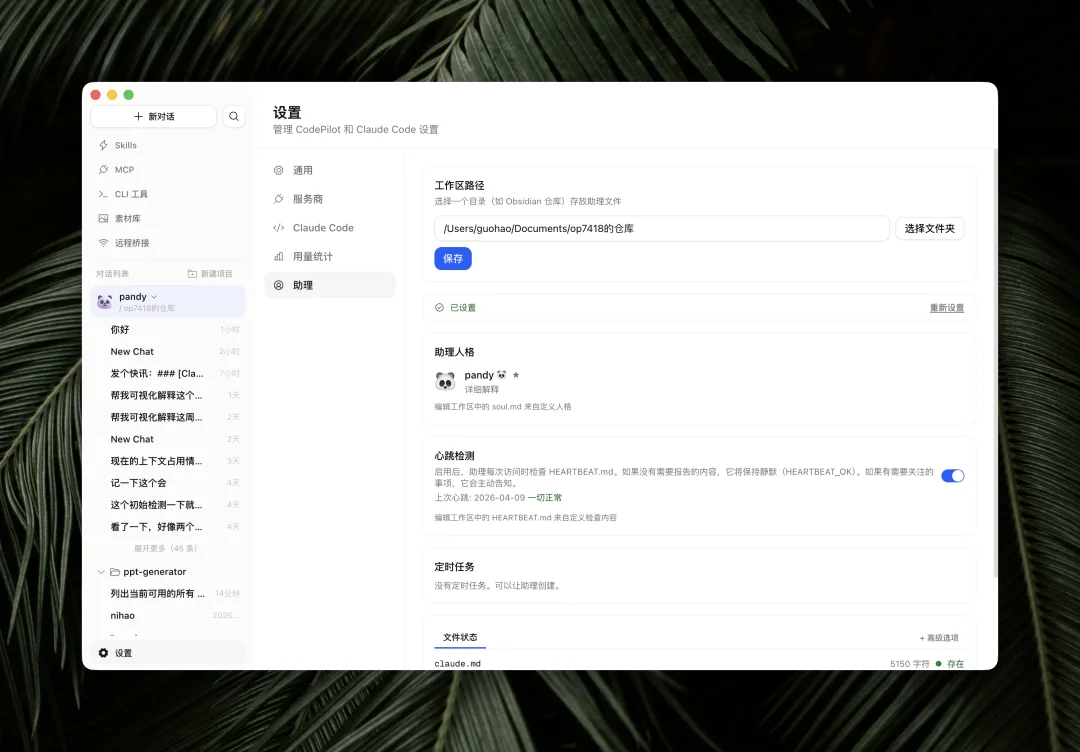
Task: Collapse the ppt-generator project group
Action: [x=100, y=571]
